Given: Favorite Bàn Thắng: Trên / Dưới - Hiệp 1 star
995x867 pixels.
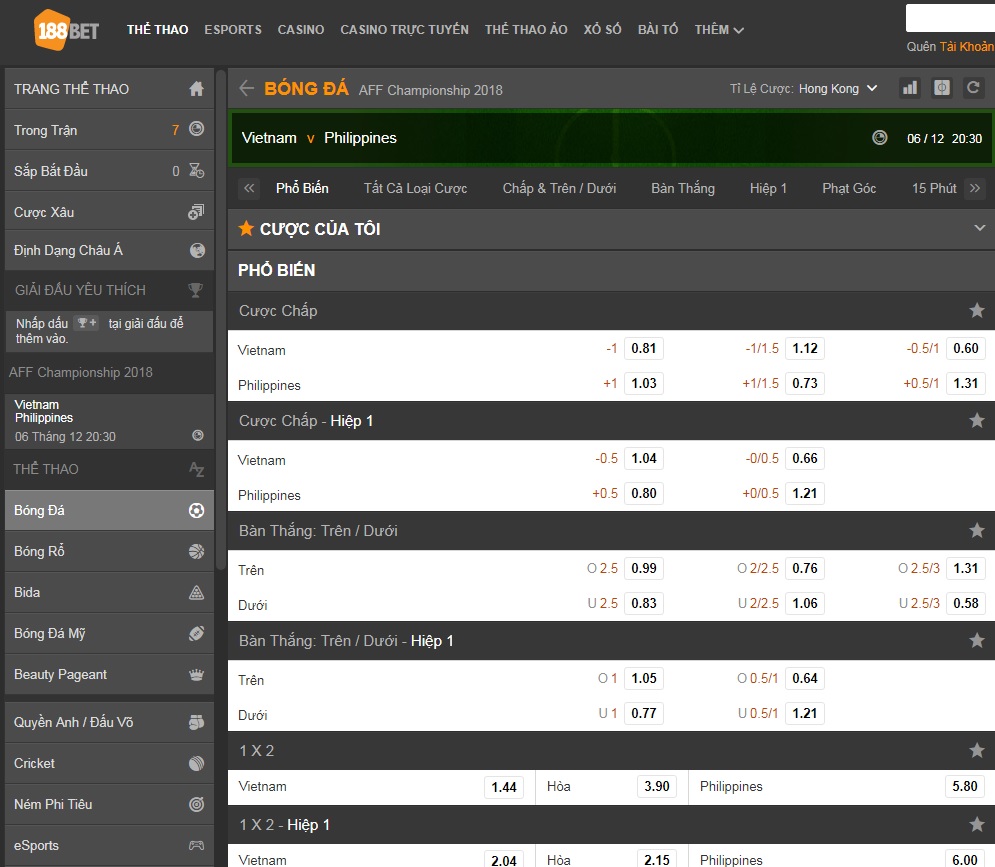Looking at the screenshot, I should [977, 640].
